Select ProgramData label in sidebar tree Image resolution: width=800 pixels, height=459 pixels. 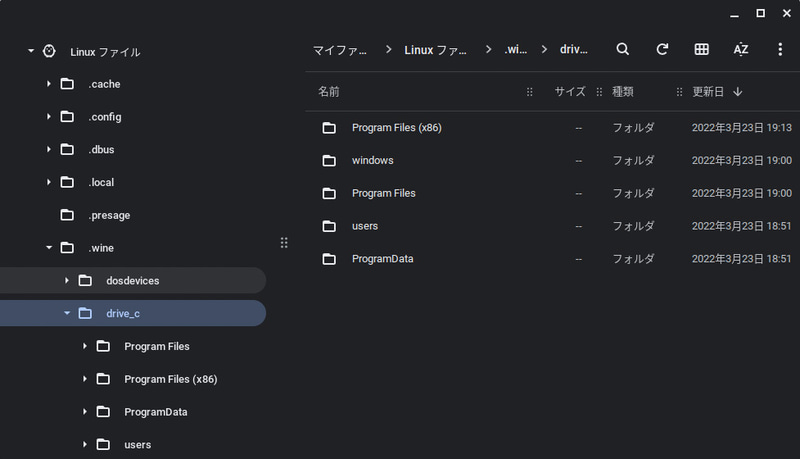point(156,412)
